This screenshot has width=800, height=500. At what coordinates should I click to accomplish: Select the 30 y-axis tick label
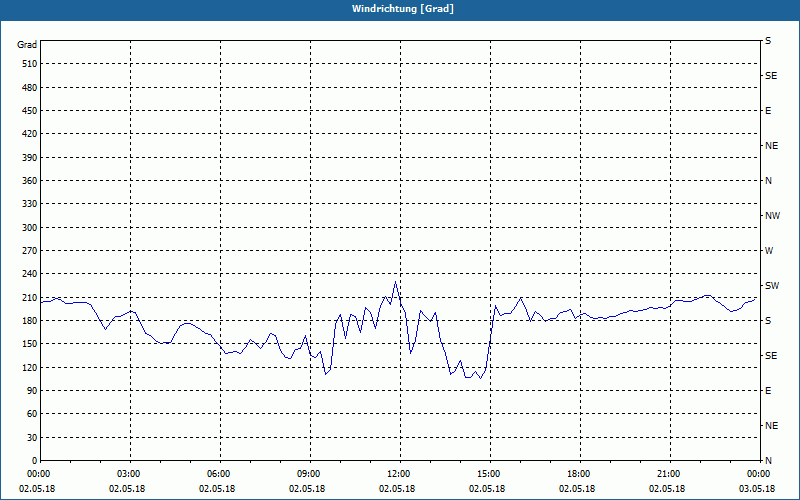click(32, 437)
